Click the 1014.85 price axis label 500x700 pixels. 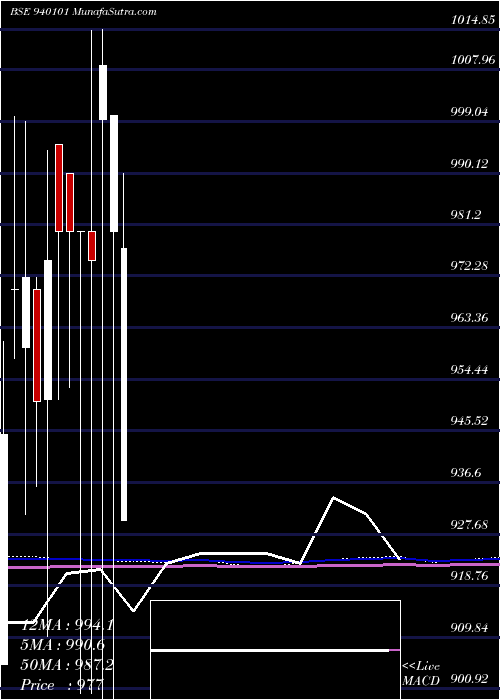[473, 20]
